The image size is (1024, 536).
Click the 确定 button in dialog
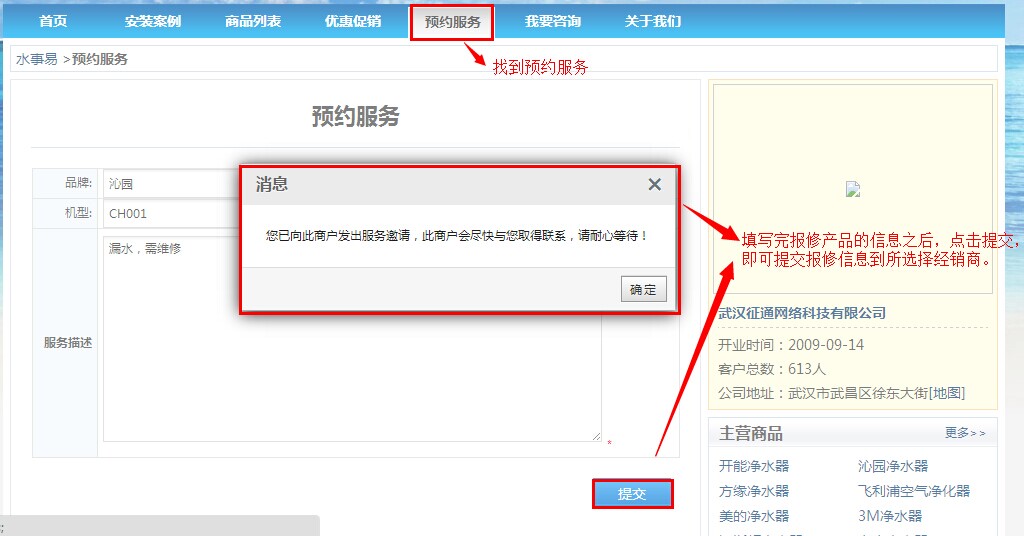click(643, 290)
